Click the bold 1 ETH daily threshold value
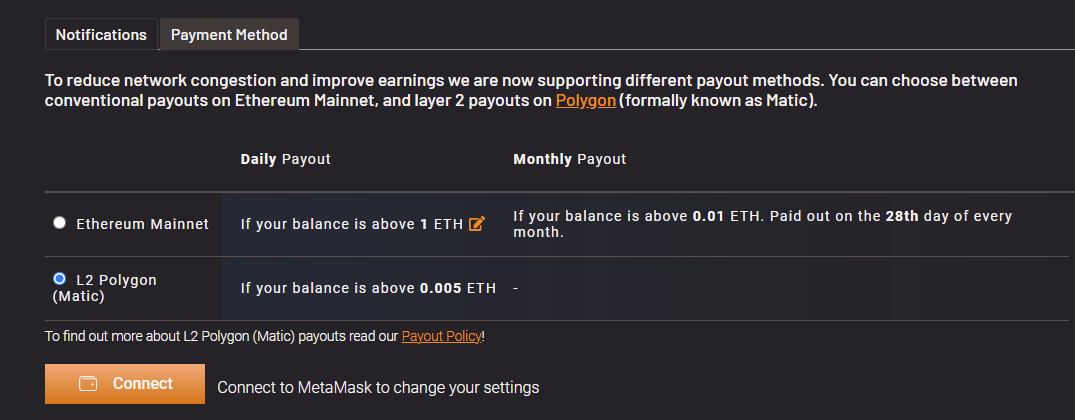Screen dimensions: 1075x420 click(442, 224)
